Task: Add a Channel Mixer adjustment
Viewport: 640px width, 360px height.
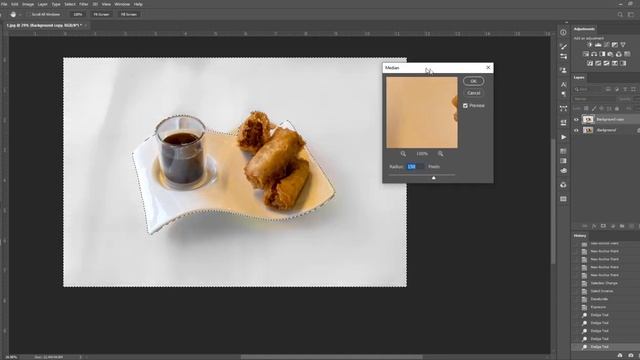Action: 619,54
